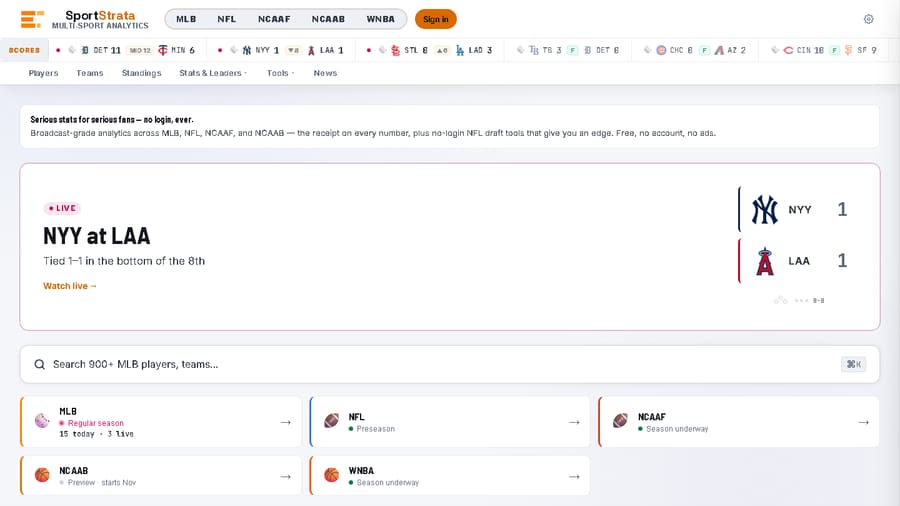The height and width of the screenshot is (506, 900).
Task: Click the Search 900+ MLB players field
Action: [x=449, y=364]
